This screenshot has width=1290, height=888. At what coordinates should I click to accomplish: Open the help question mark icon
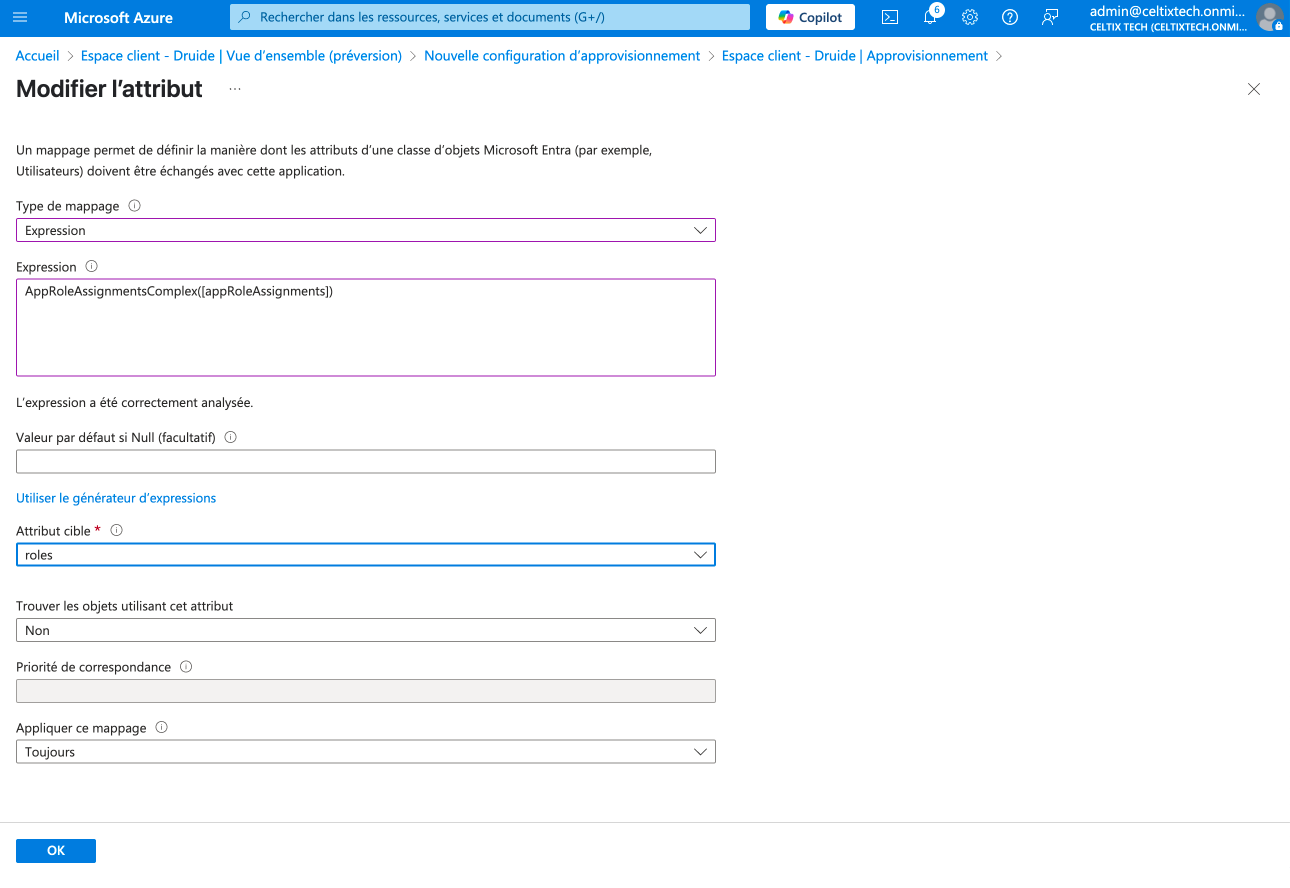[x=1010, y=17]
